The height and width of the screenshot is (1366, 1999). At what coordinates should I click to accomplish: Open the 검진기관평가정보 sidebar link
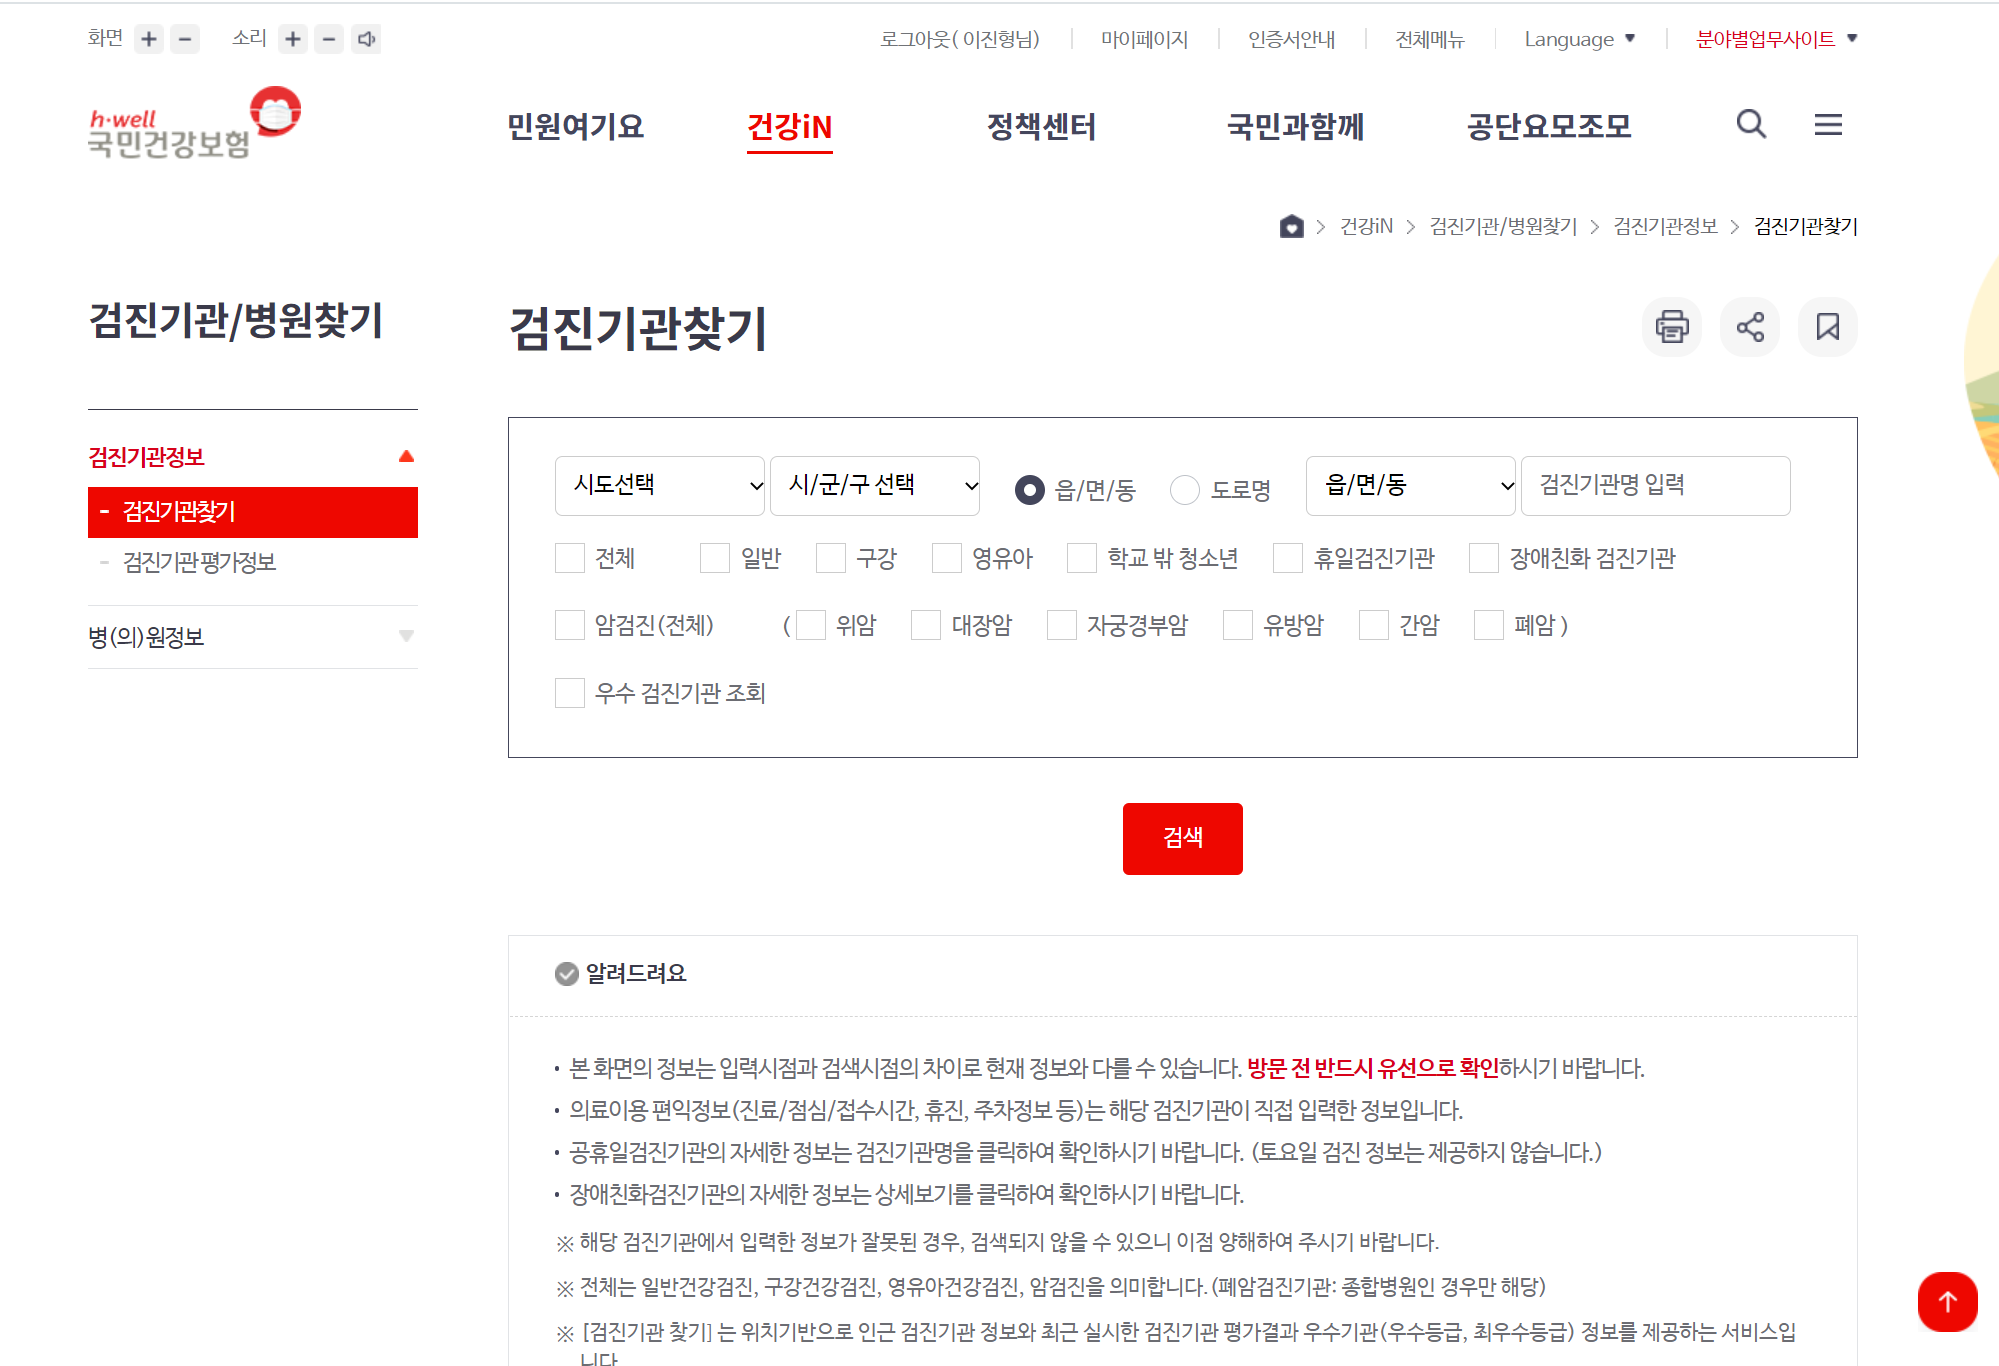[199, 562]
